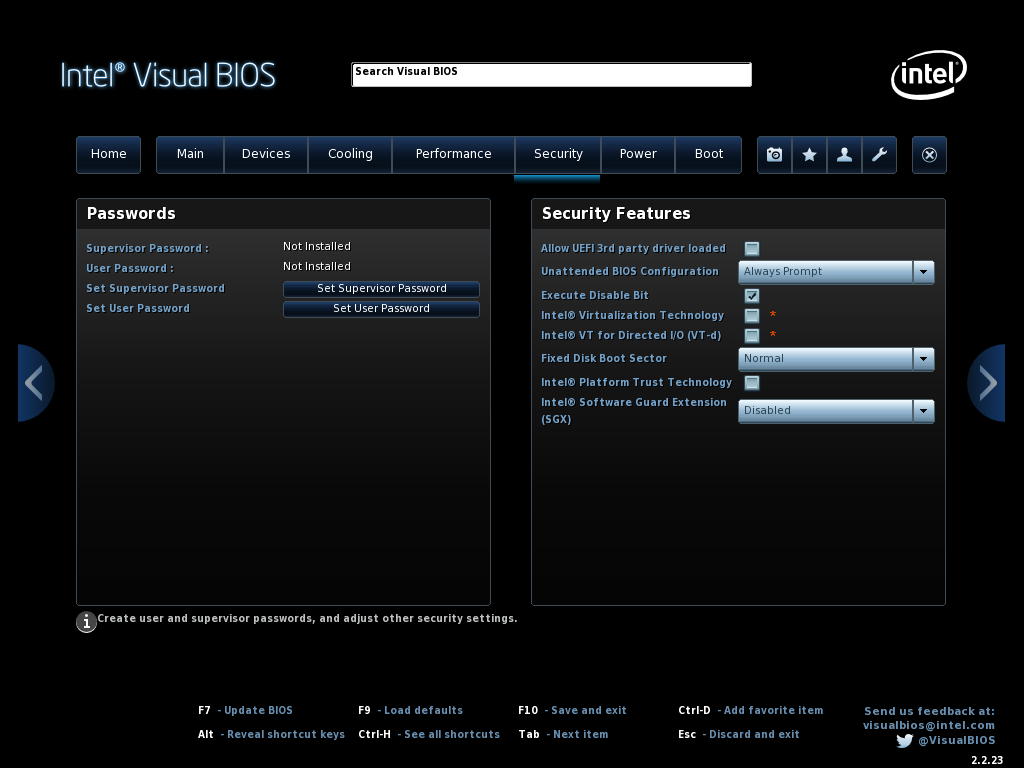The width and height of the screenshot is (1024, 768).
Task: Go to next page with right arrow
Action: coord(987,383)
